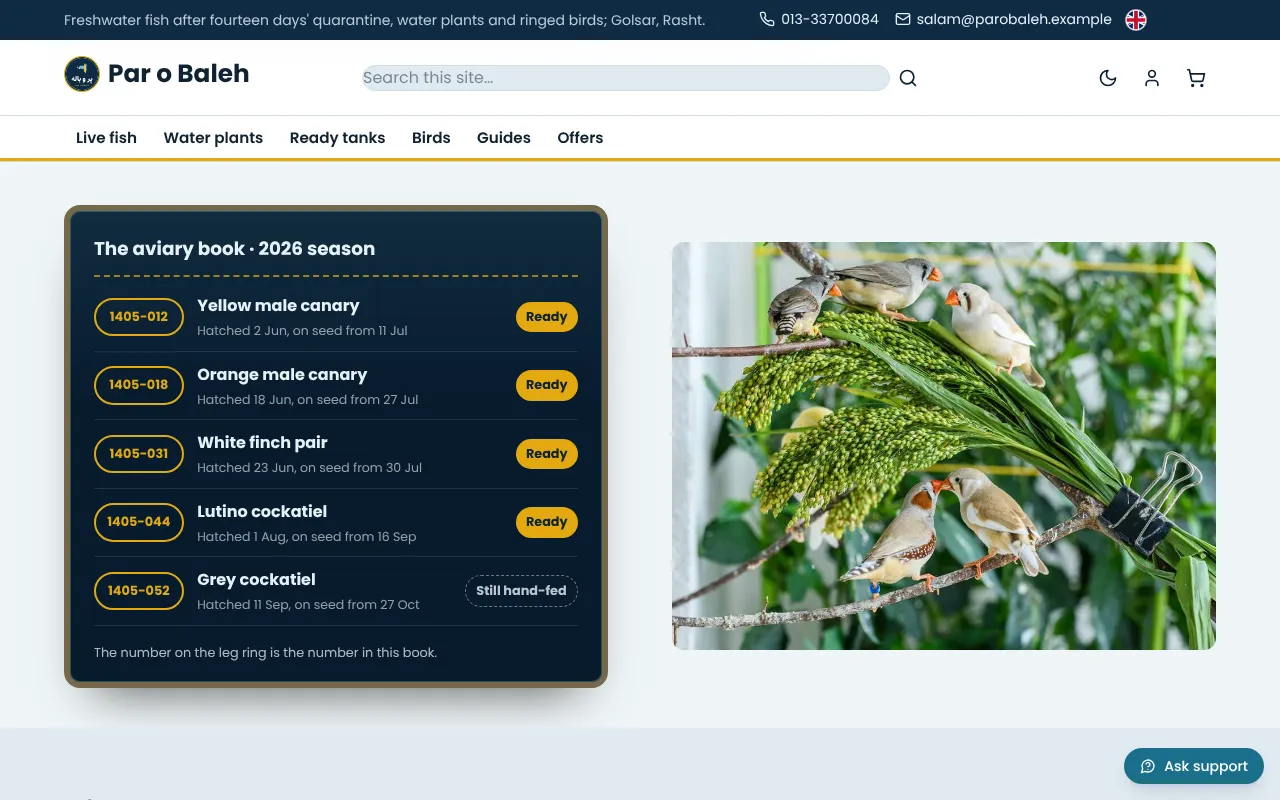This screenshot has width=1280, height=800.
Task: Click the chat bubble icon on Ask support
Action: click(x=1148, y=766)
